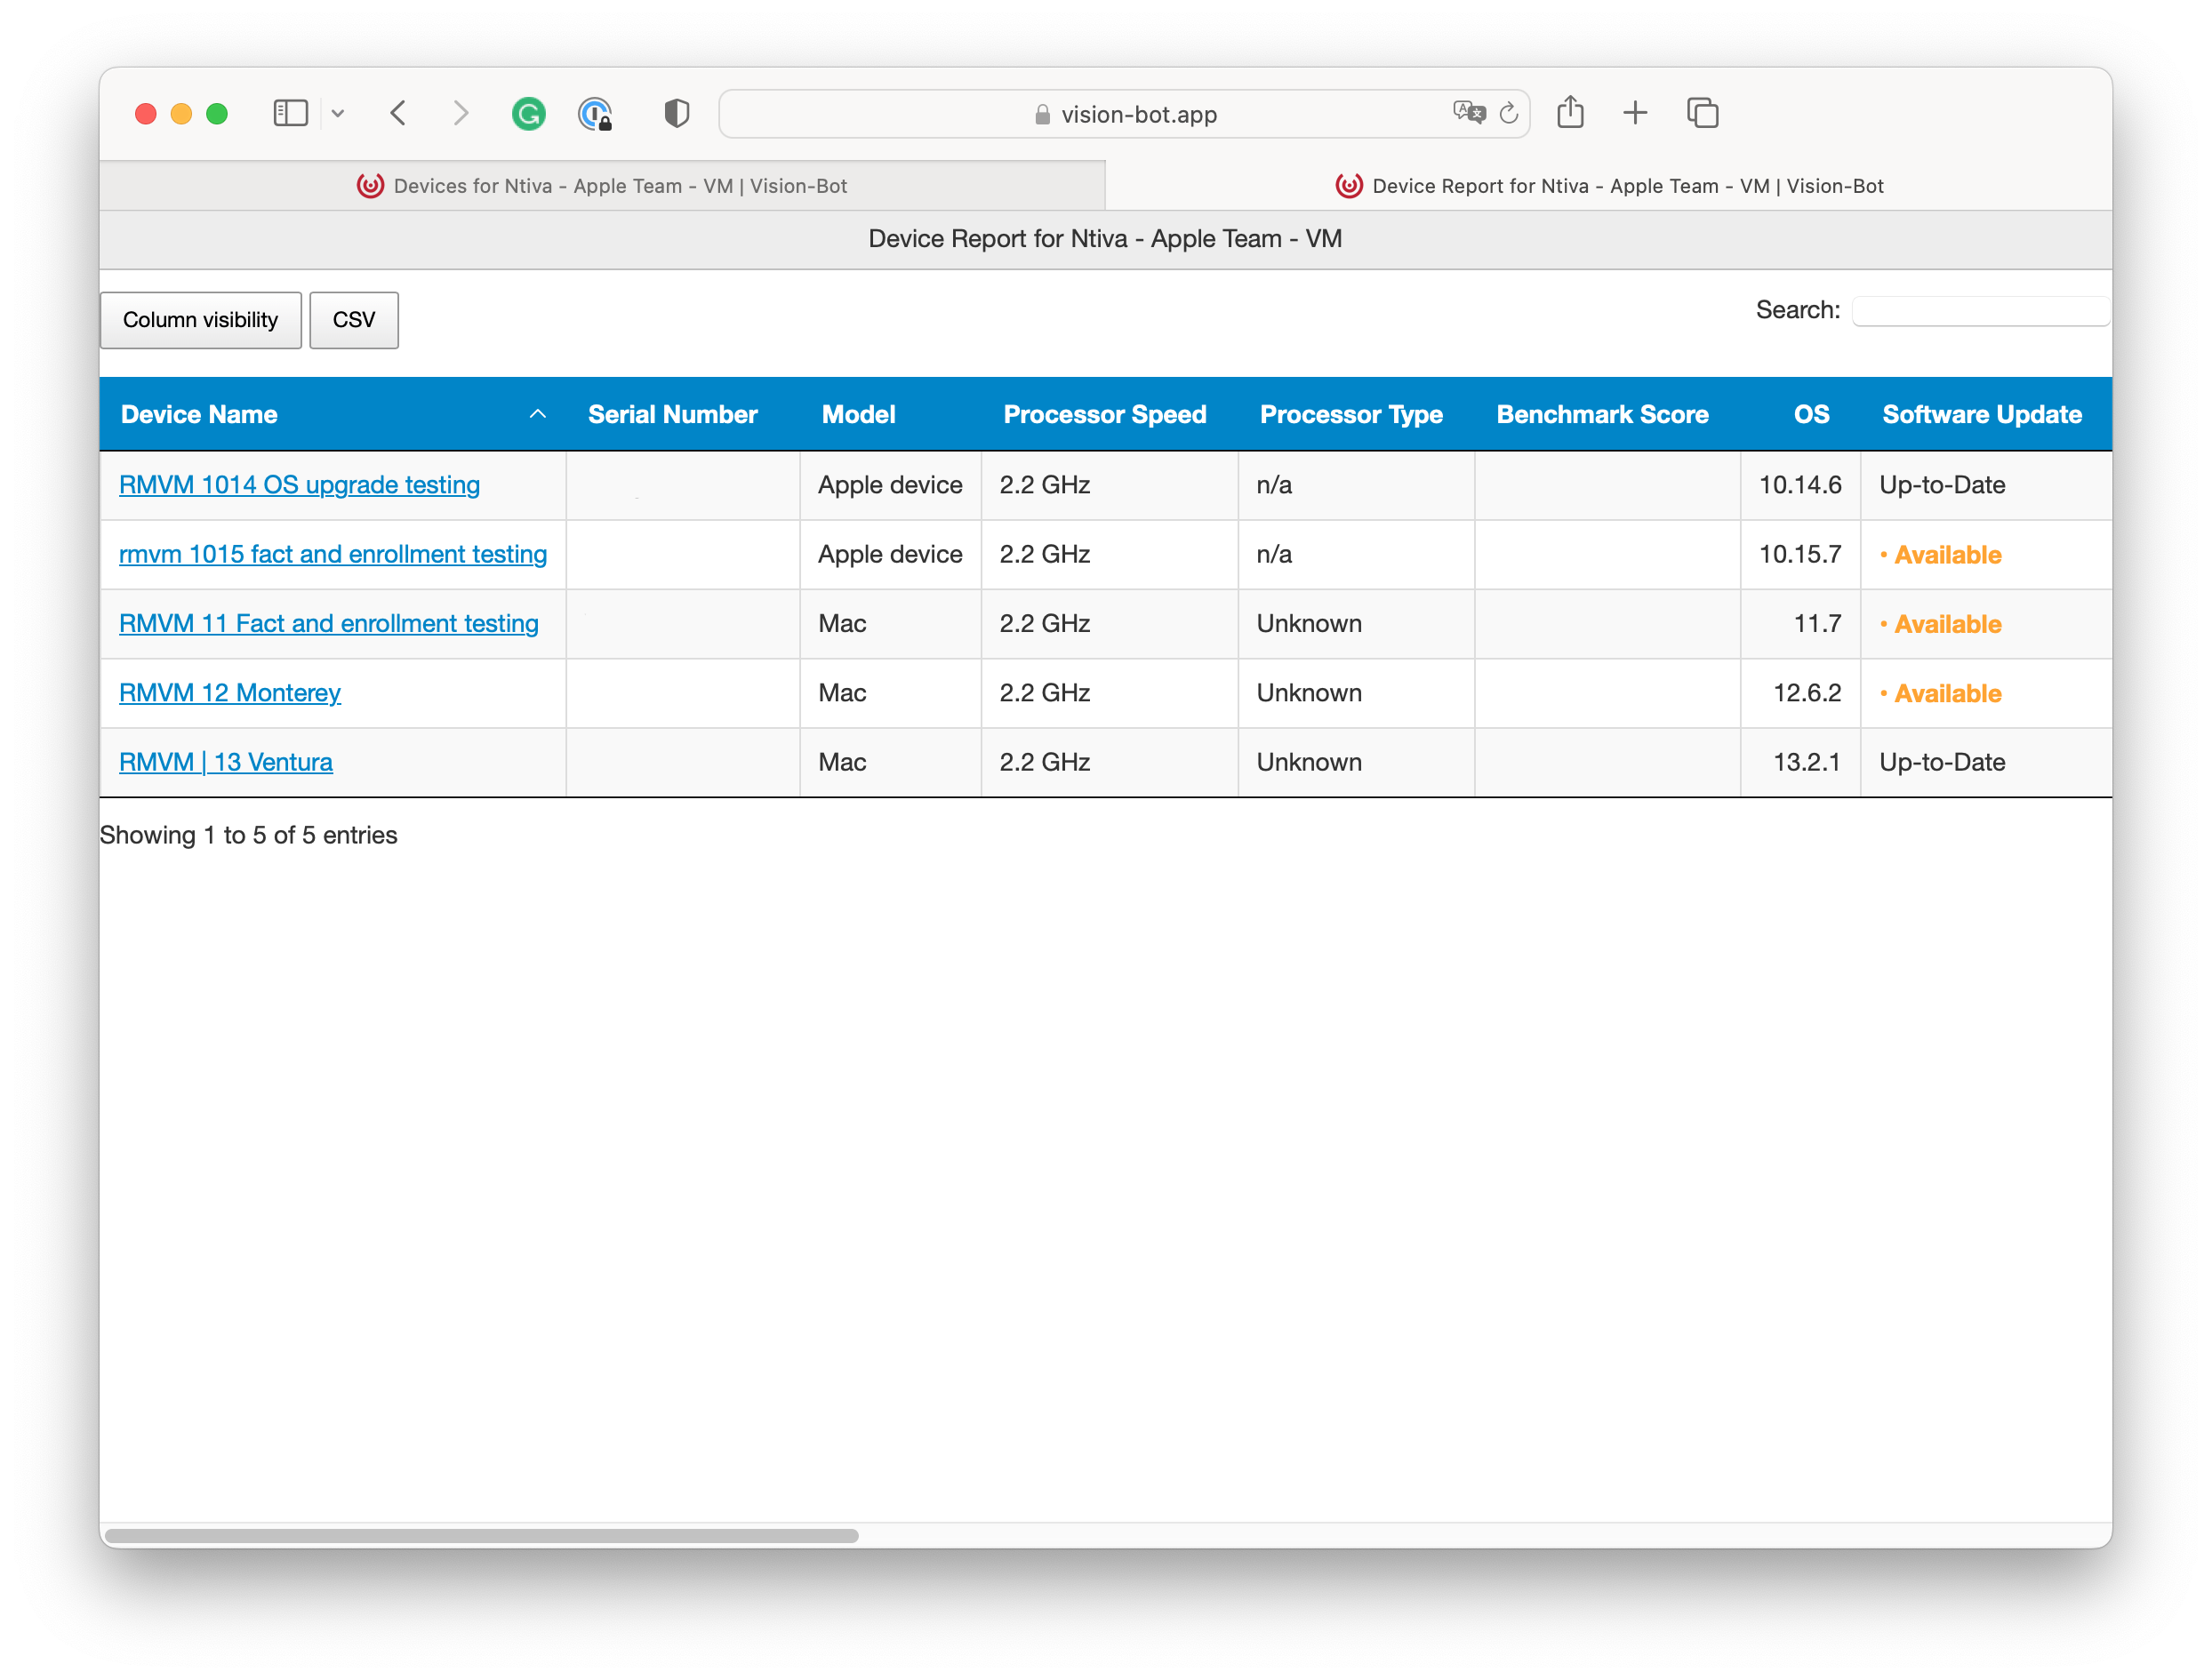Open the privacy shield report icon
Image resolution: width=2212 pixels, height=1680 pixels.
pyautogui.click(x=677, y=113)
